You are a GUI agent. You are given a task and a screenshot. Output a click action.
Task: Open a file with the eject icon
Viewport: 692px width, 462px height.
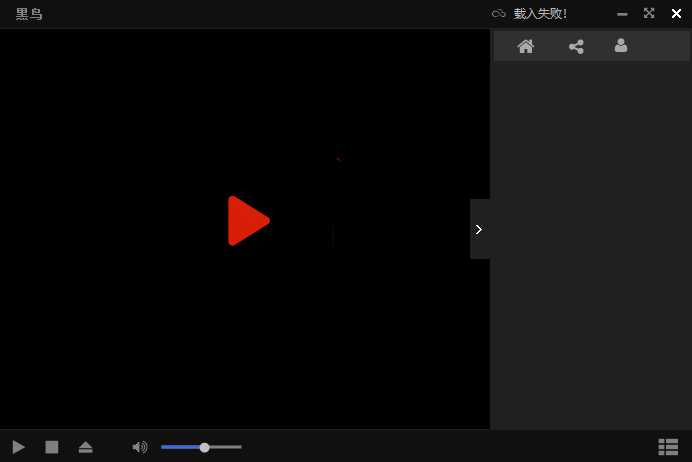point(86,447)
